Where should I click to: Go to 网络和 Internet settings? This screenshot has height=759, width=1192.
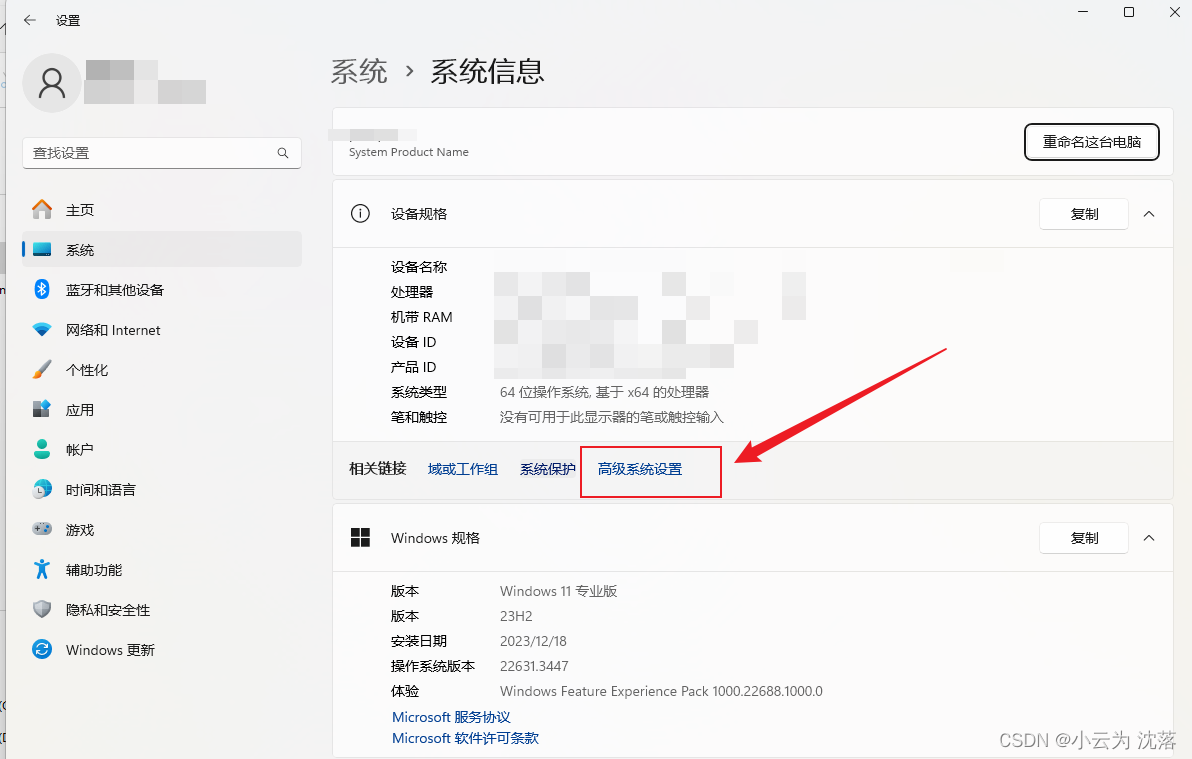(162, 330)
